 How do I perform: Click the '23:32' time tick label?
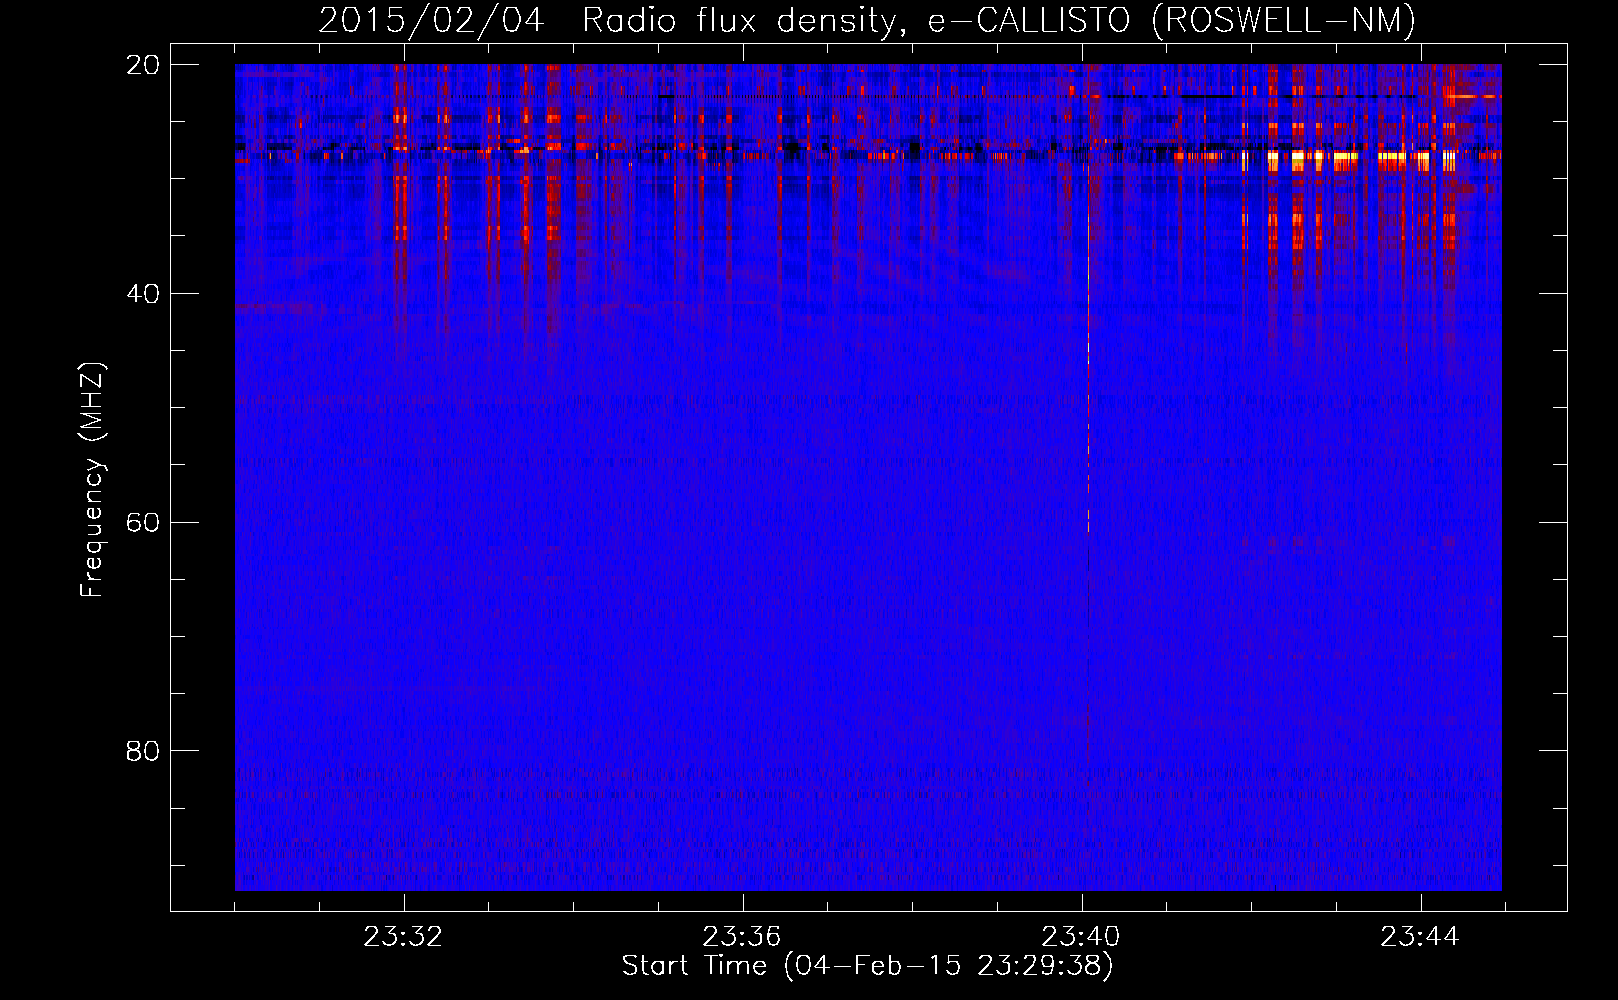403,937
